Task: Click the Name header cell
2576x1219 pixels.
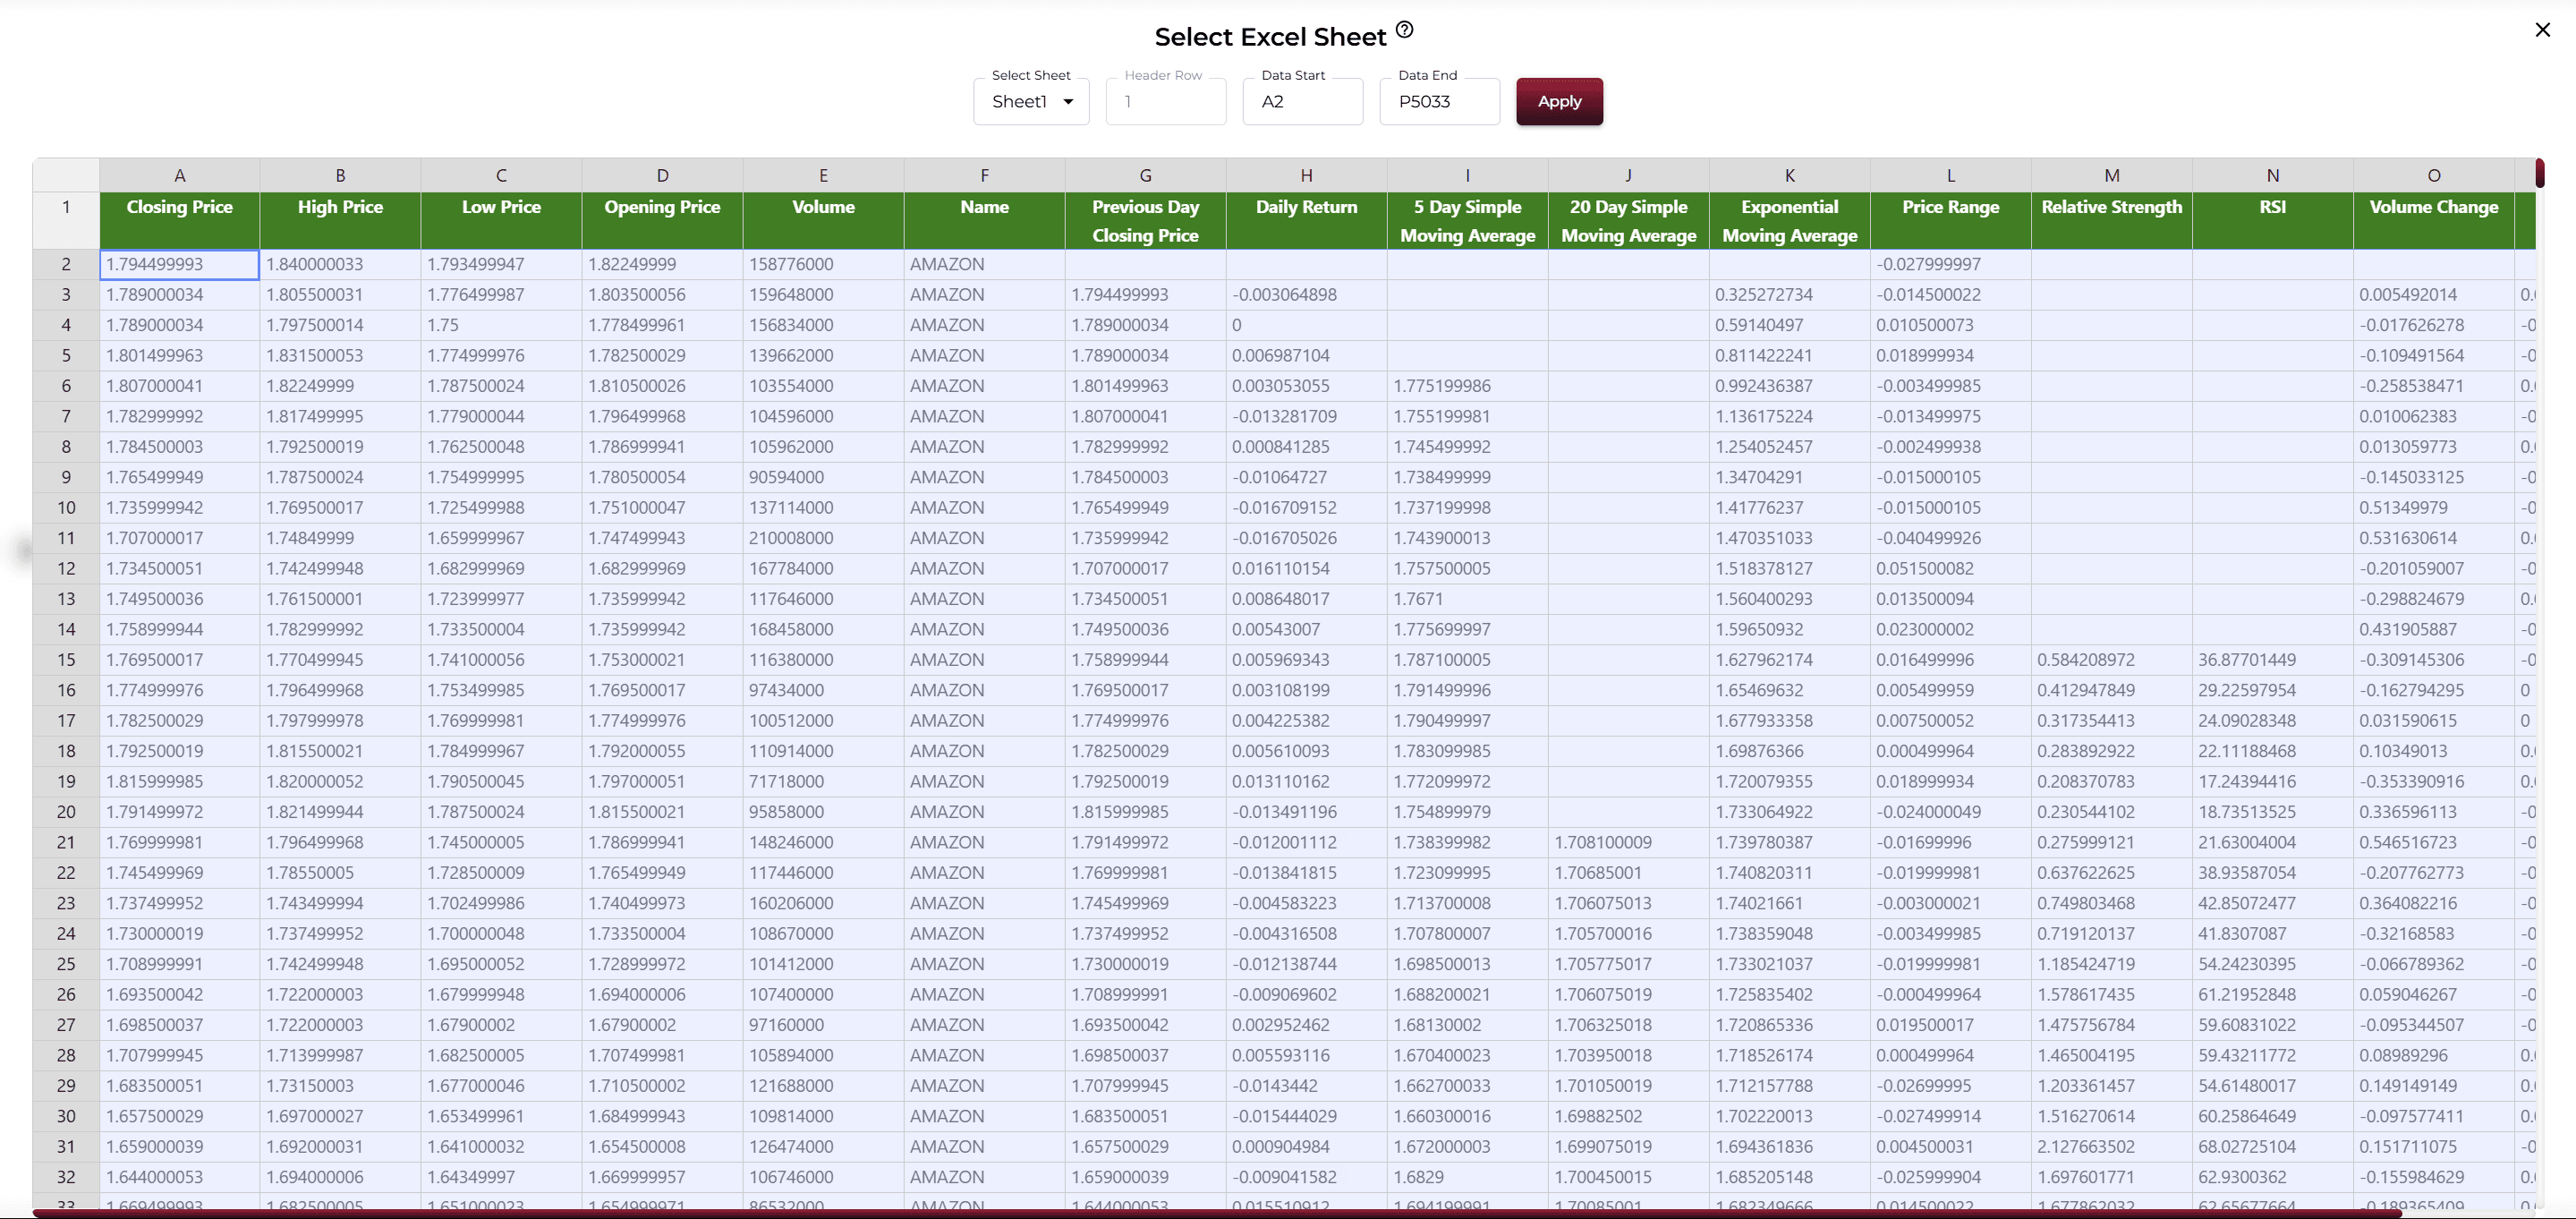Action: [985, 220]
